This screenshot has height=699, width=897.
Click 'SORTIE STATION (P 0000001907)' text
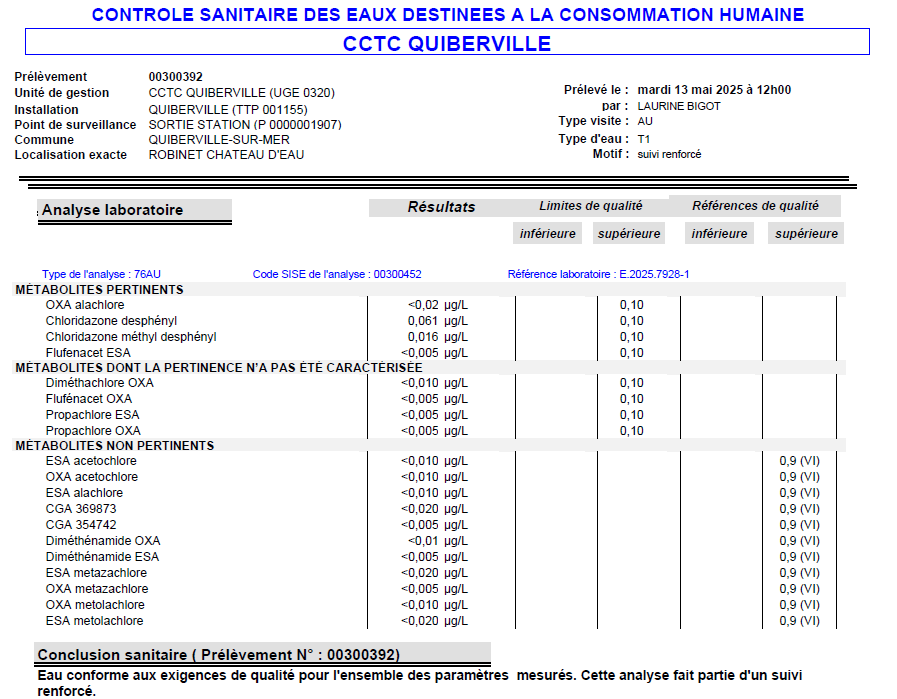245,125
